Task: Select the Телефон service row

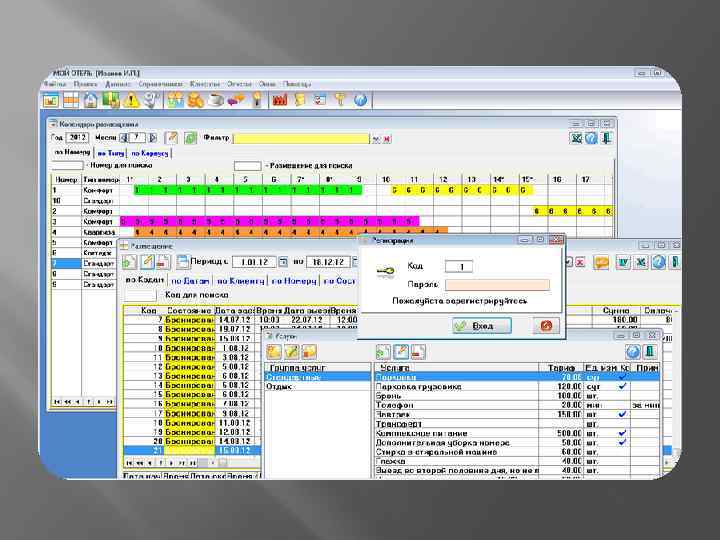Action: [517, 405]
